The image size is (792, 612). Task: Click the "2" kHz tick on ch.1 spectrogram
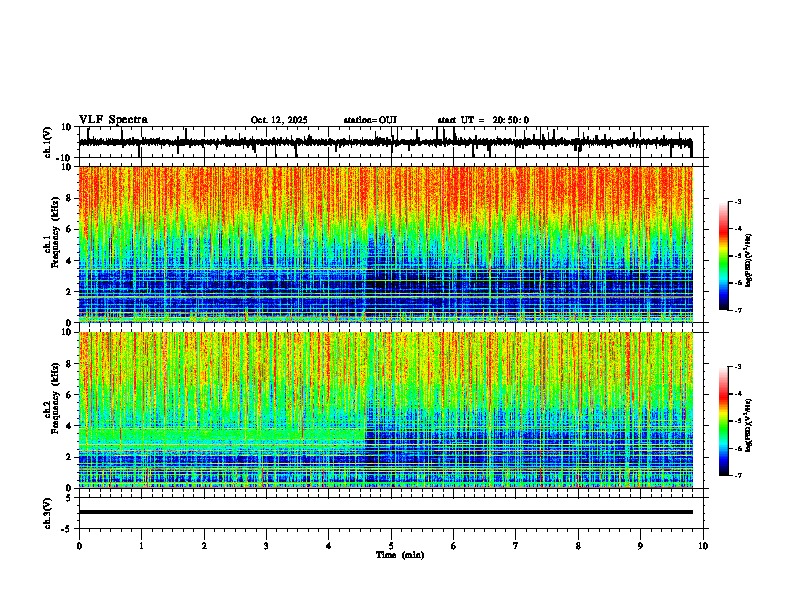(69, 291)
